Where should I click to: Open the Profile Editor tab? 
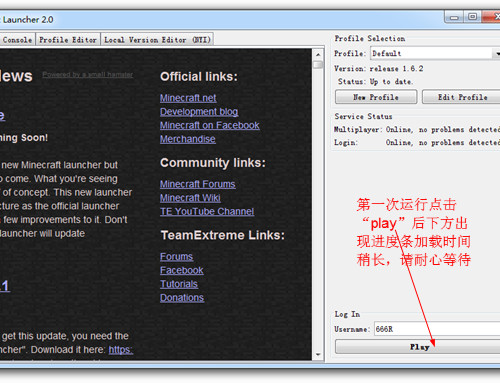click(68, 40)
